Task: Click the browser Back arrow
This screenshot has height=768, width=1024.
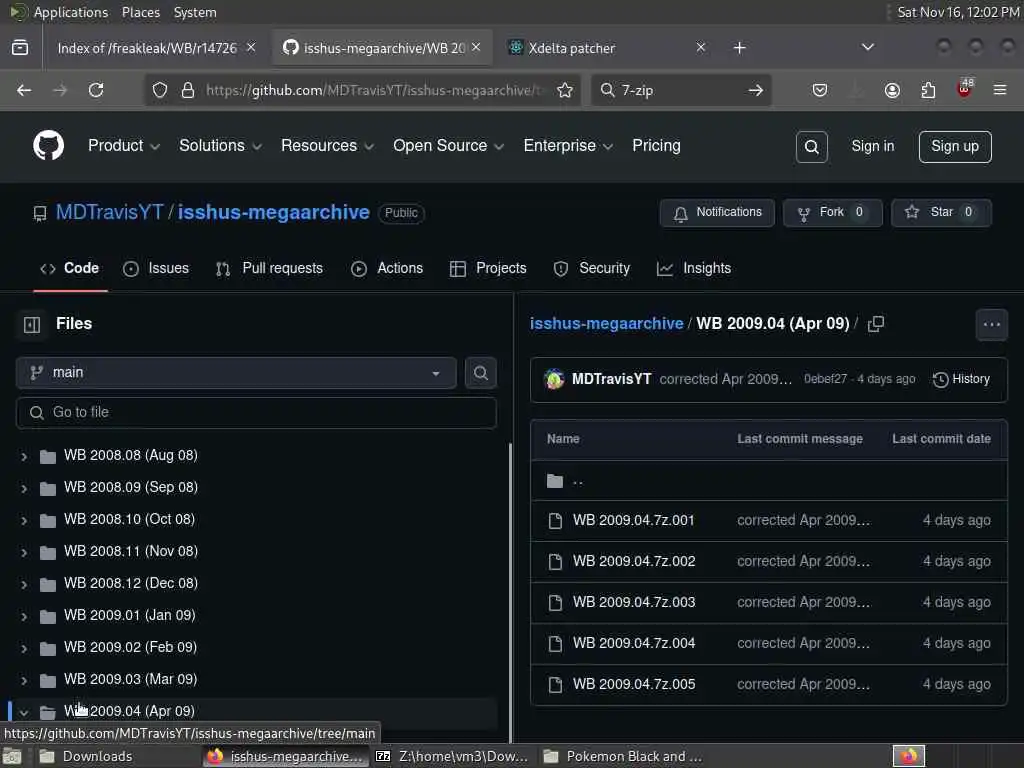Action: click(24, 90)
